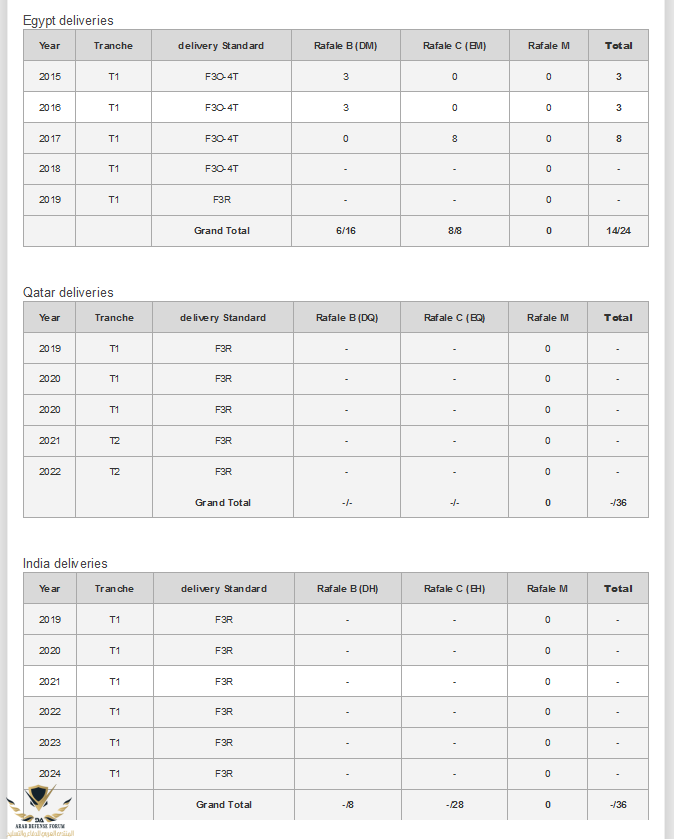Select the Rafale B (DM) column header

345,45
